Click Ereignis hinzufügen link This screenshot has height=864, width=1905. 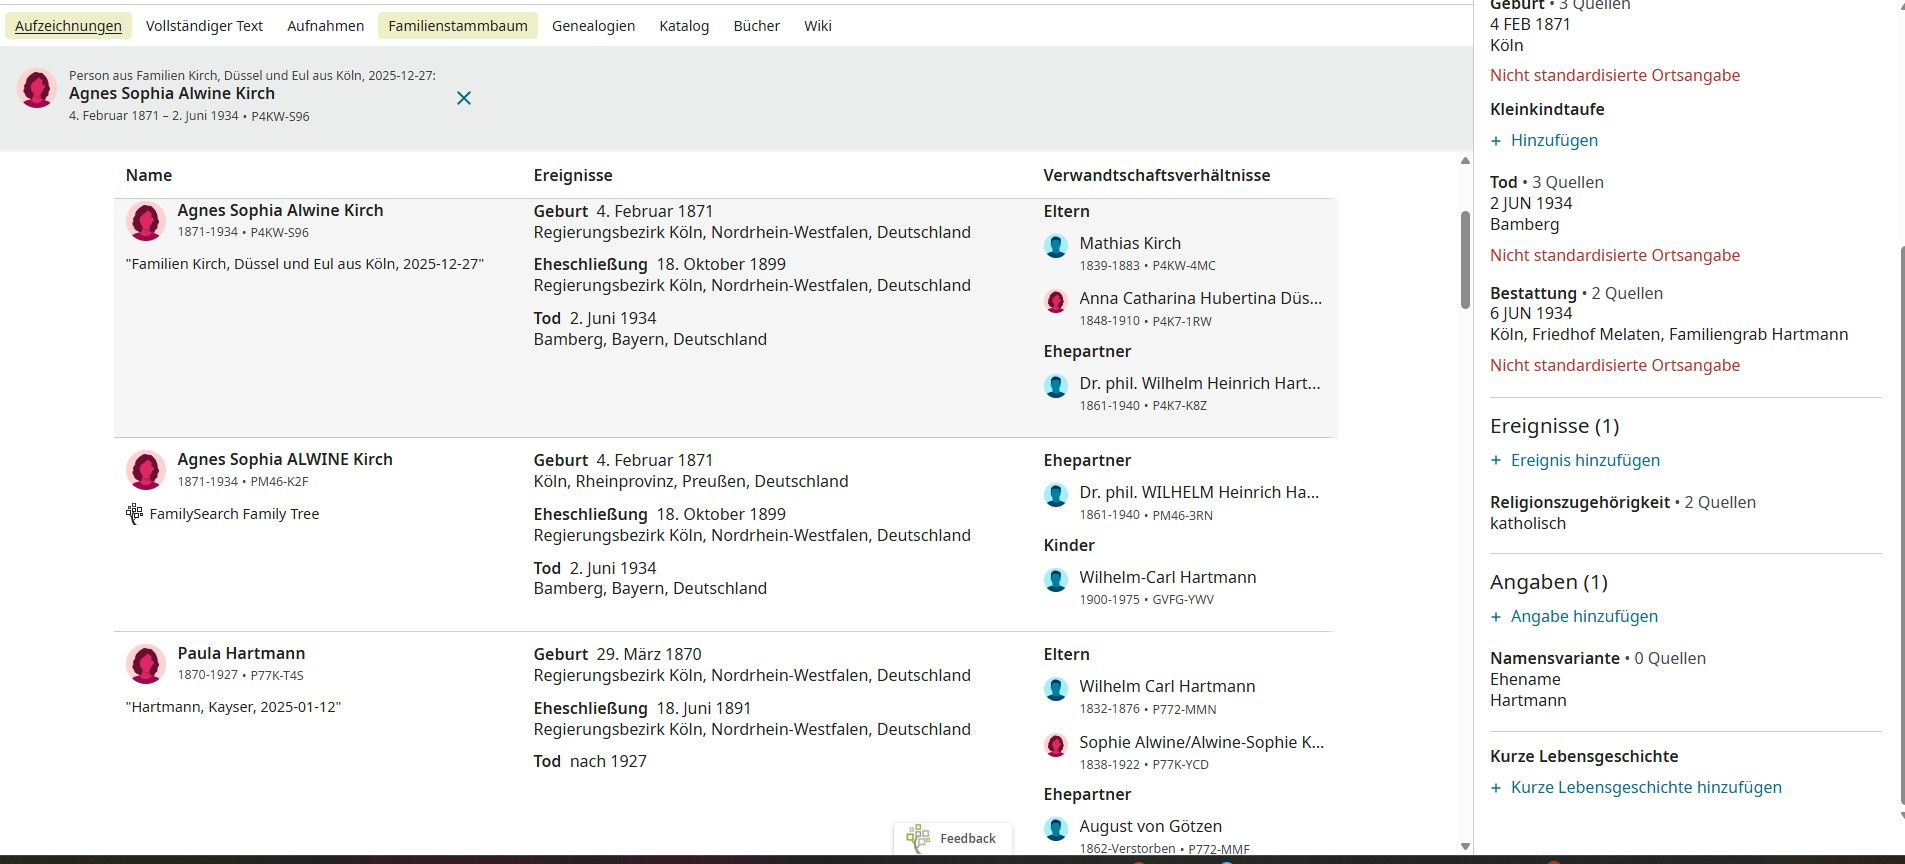pyautogui.click(x=1584, y=461)
